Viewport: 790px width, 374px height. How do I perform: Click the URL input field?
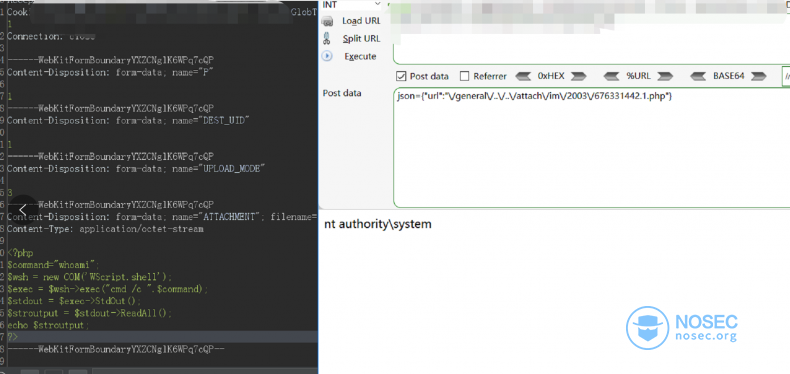click(x=591, y=32)
